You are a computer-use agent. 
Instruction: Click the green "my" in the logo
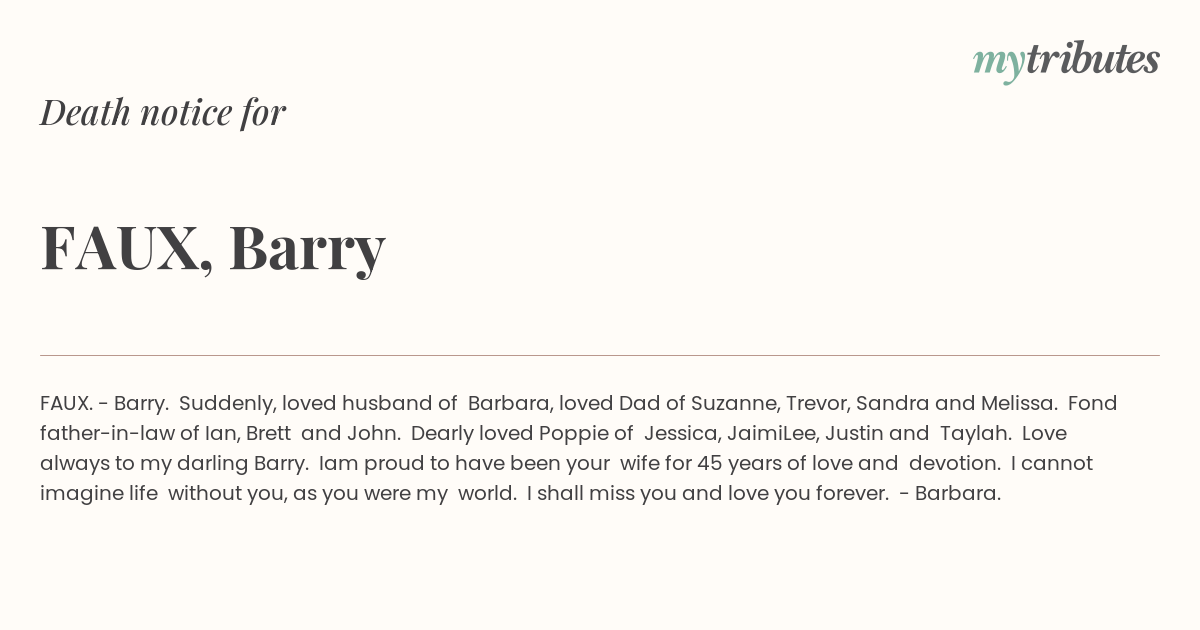(999, 63)
